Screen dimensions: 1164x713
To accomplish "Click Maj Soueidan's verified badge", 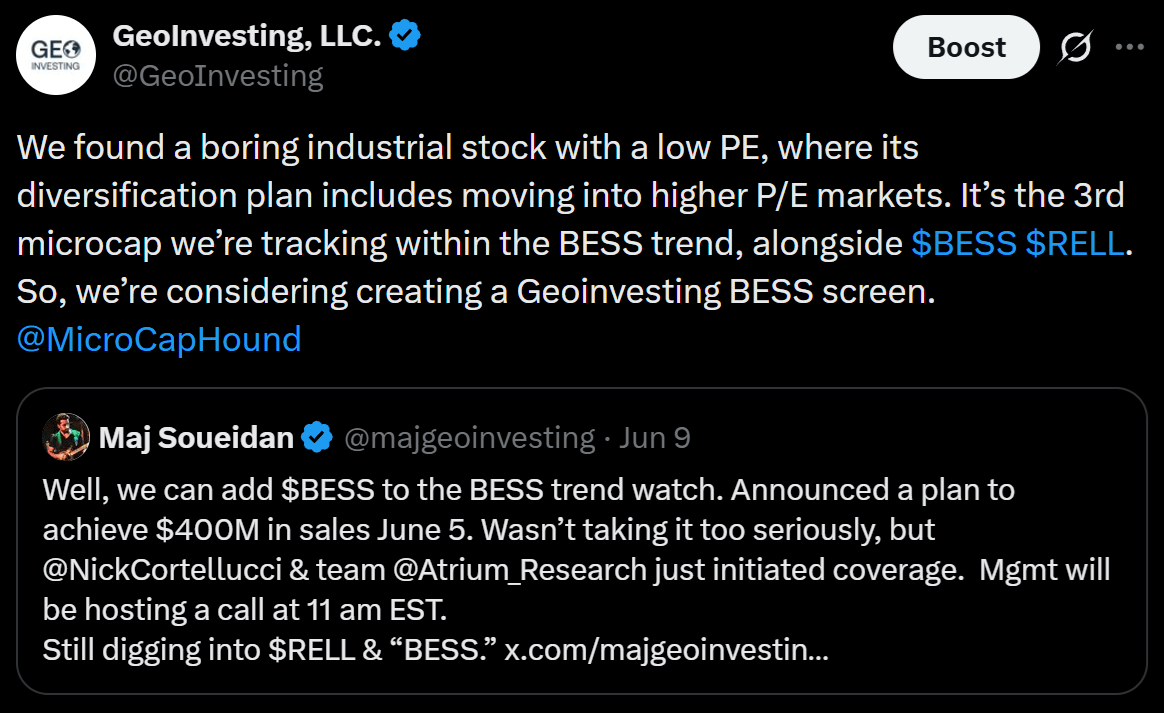I will click(x=317, y=437).
